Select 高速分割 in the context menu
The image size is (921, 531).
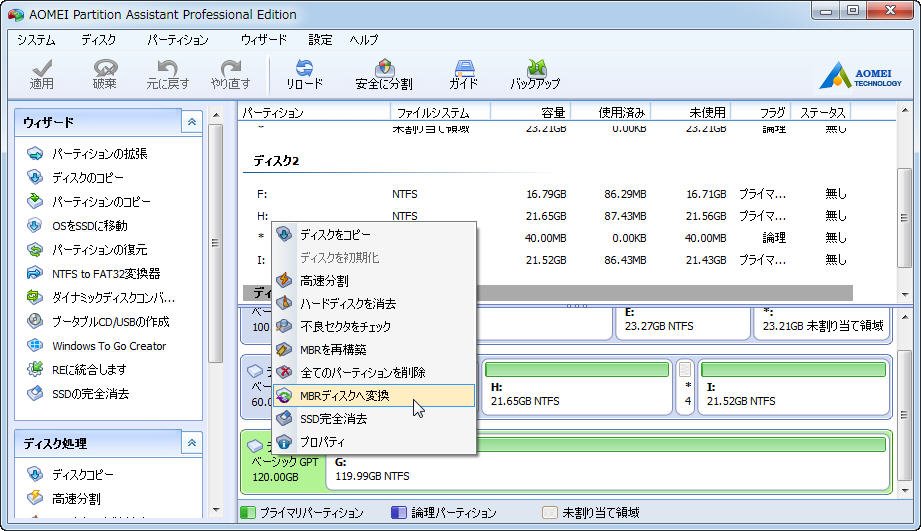374,281
